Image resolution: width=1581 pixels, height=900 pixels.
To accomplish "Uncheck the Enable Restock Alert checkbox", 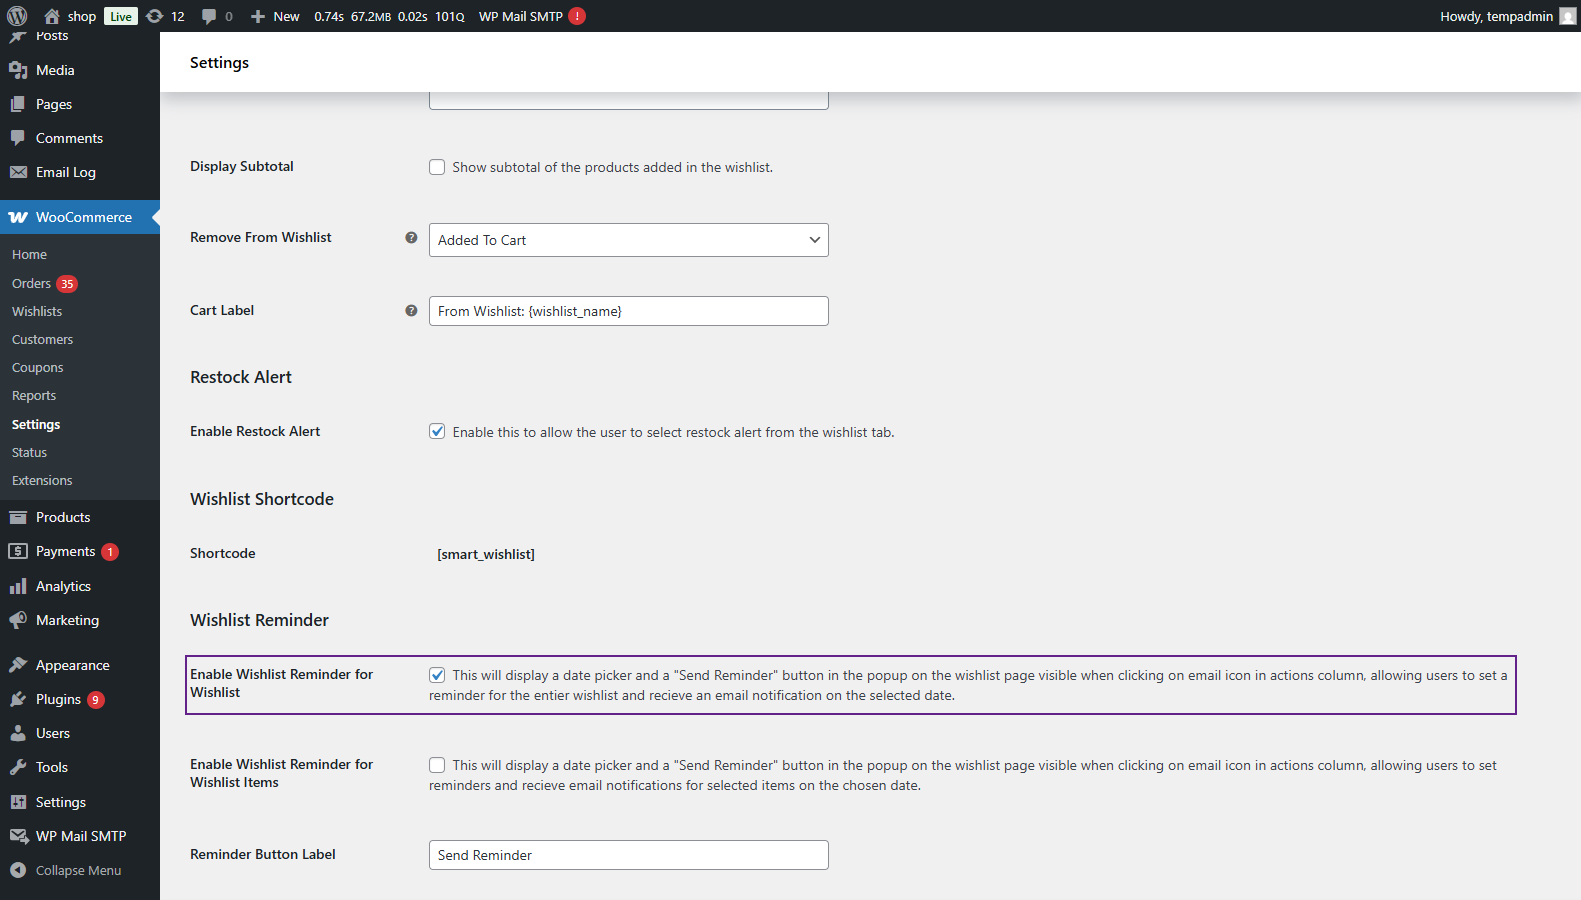I will (x=437, y=432).
